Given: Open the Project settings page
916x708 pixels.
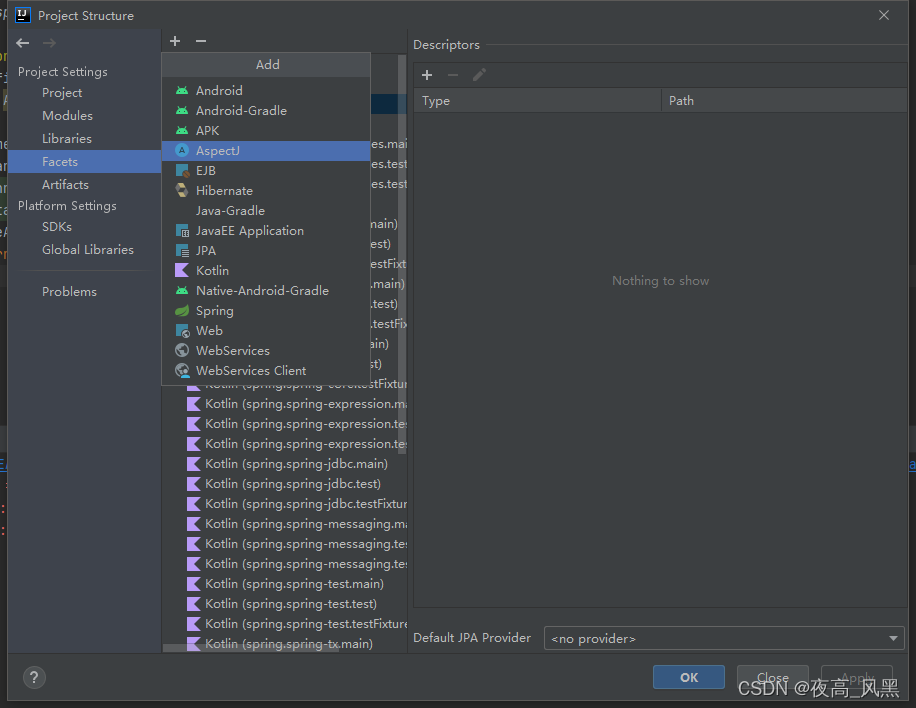Looking at the screenshot, I should click(84, 93).
